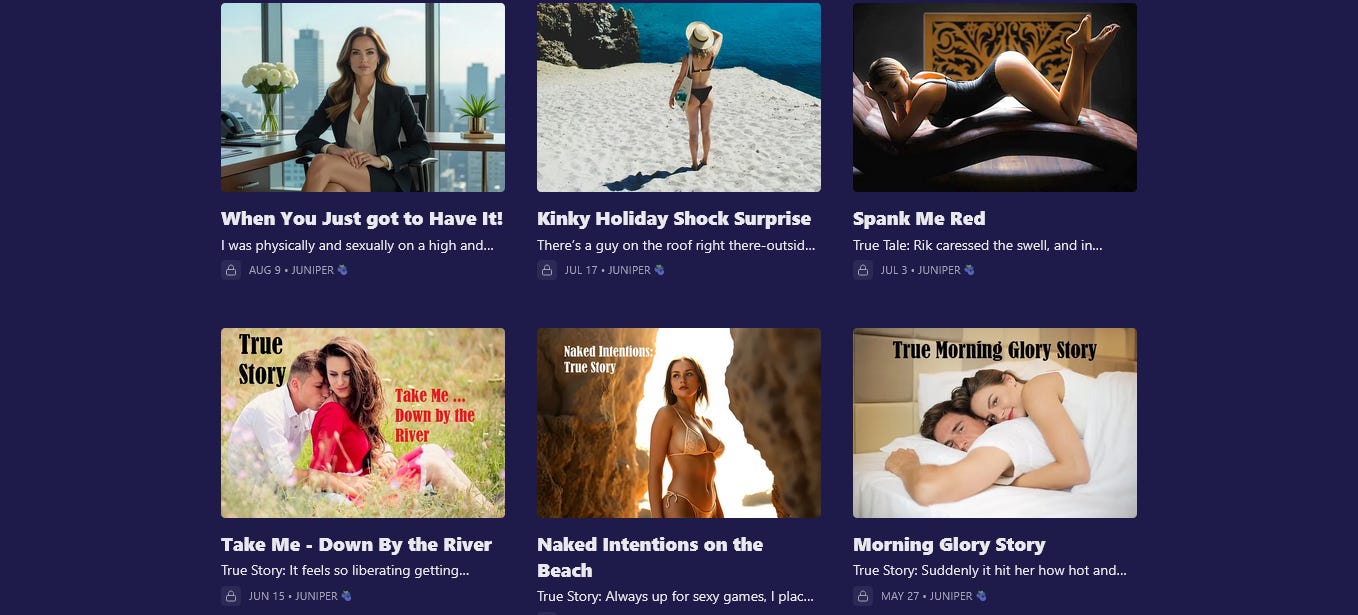Open 'Take Me - Down By the River' title
The height and width of the screenshot is (615, 1358).
356,545
